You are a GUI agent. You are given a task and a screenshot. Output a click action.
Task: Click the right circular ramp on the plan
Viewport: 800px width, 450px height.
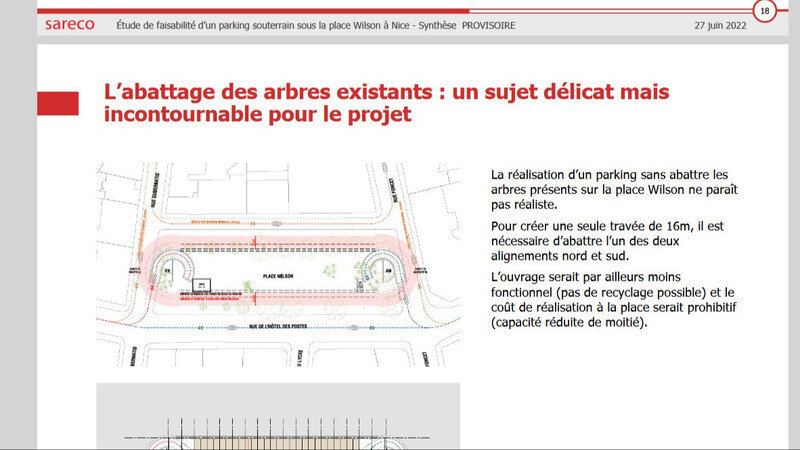coord(386,270)
